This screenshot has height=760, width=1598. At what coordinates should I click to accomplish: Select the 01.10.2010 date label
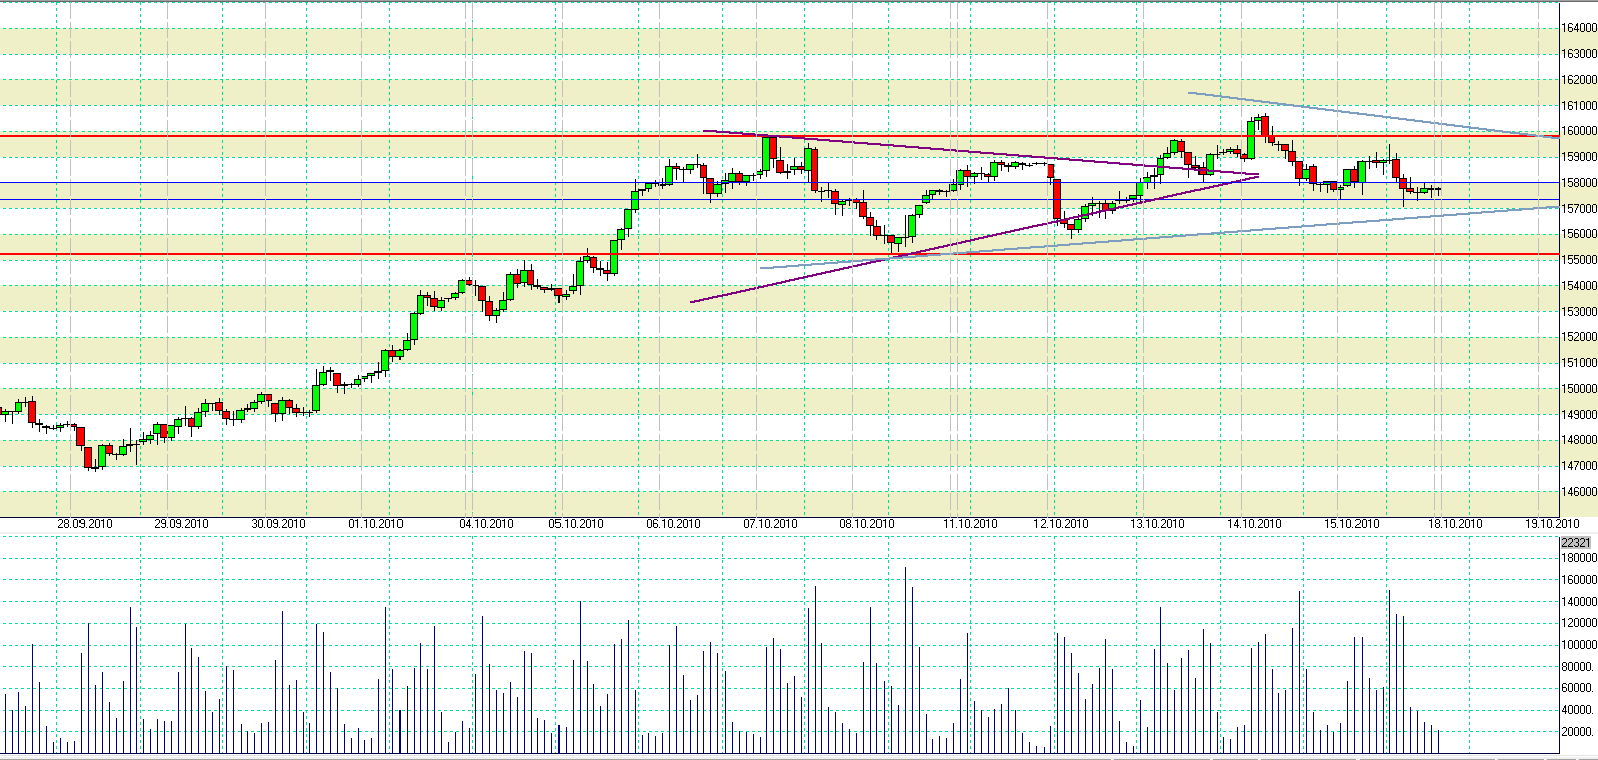point(376,524)
